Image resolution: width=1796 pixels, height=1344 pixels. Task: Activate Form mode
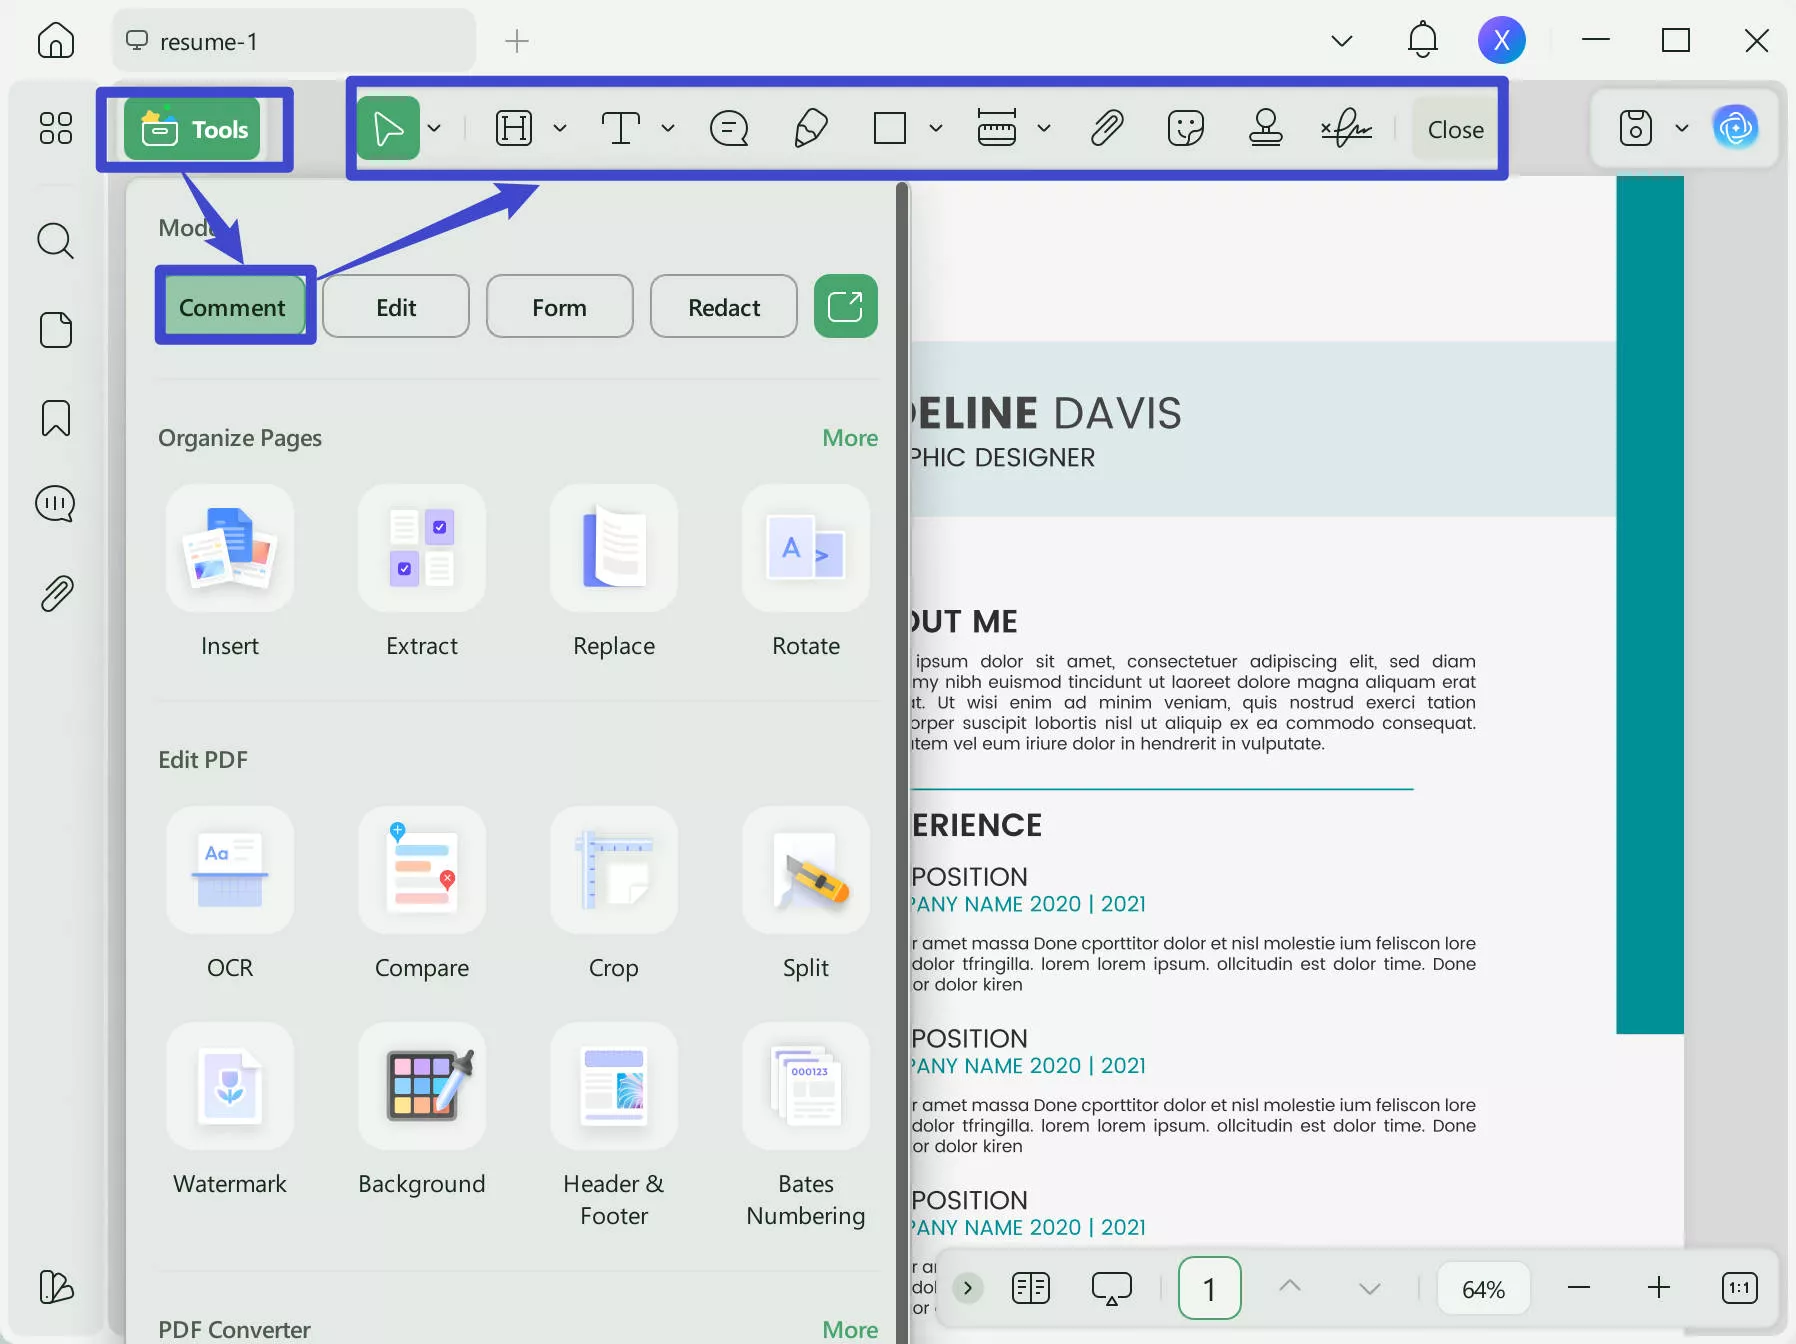click(x=559, y=306)
